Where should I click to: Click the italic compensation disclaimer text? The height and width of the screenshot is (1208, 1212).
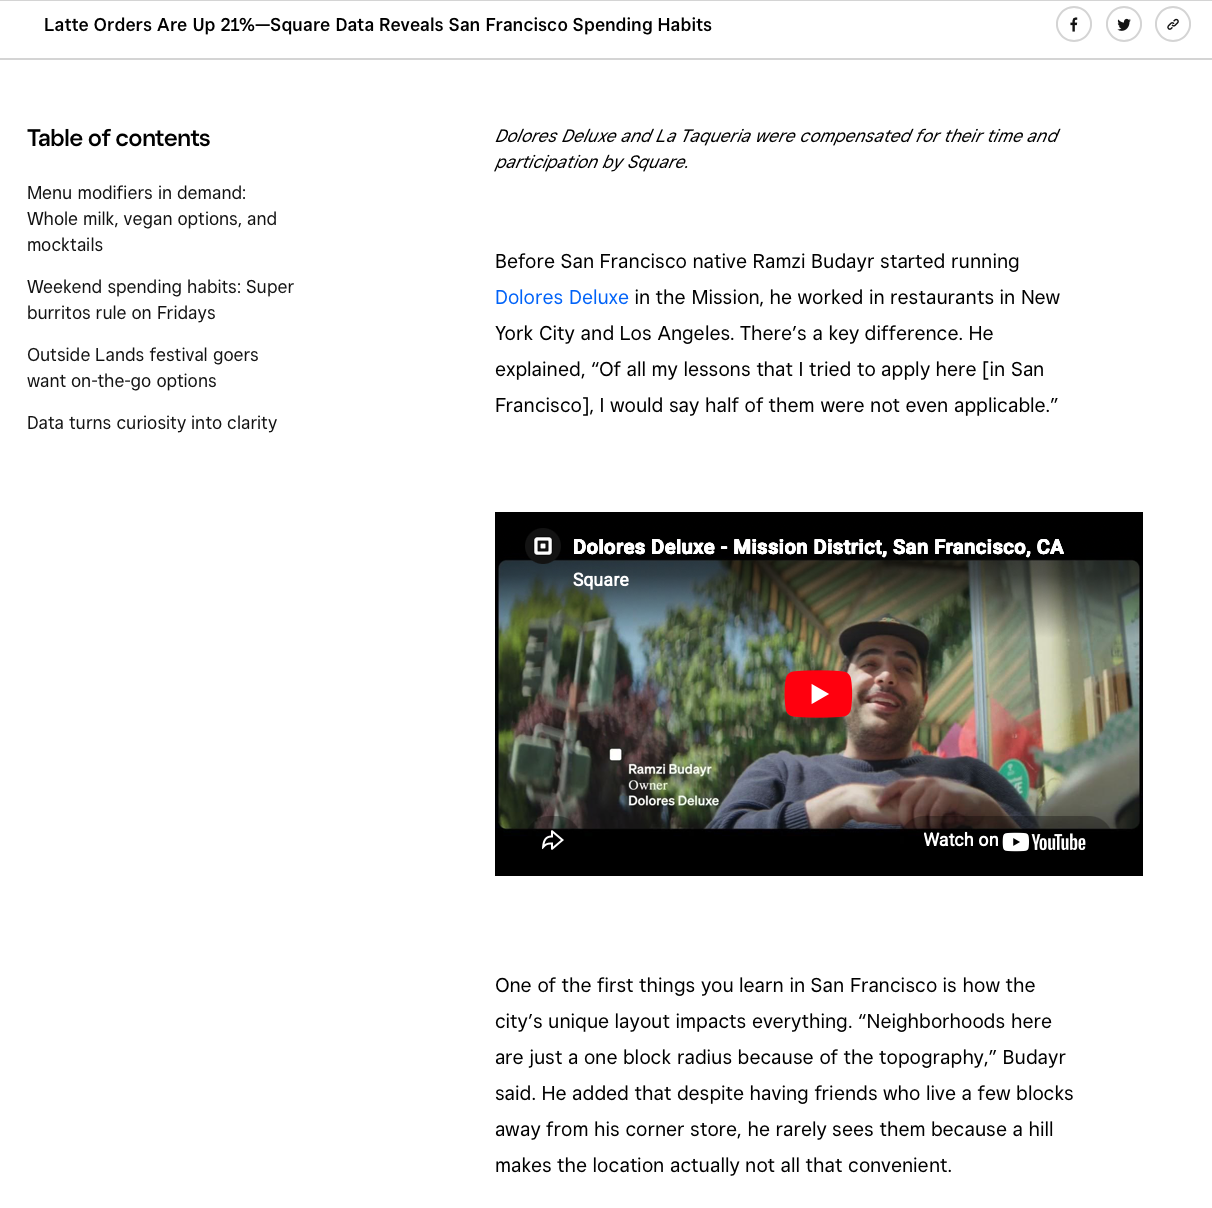coord(776,149)
